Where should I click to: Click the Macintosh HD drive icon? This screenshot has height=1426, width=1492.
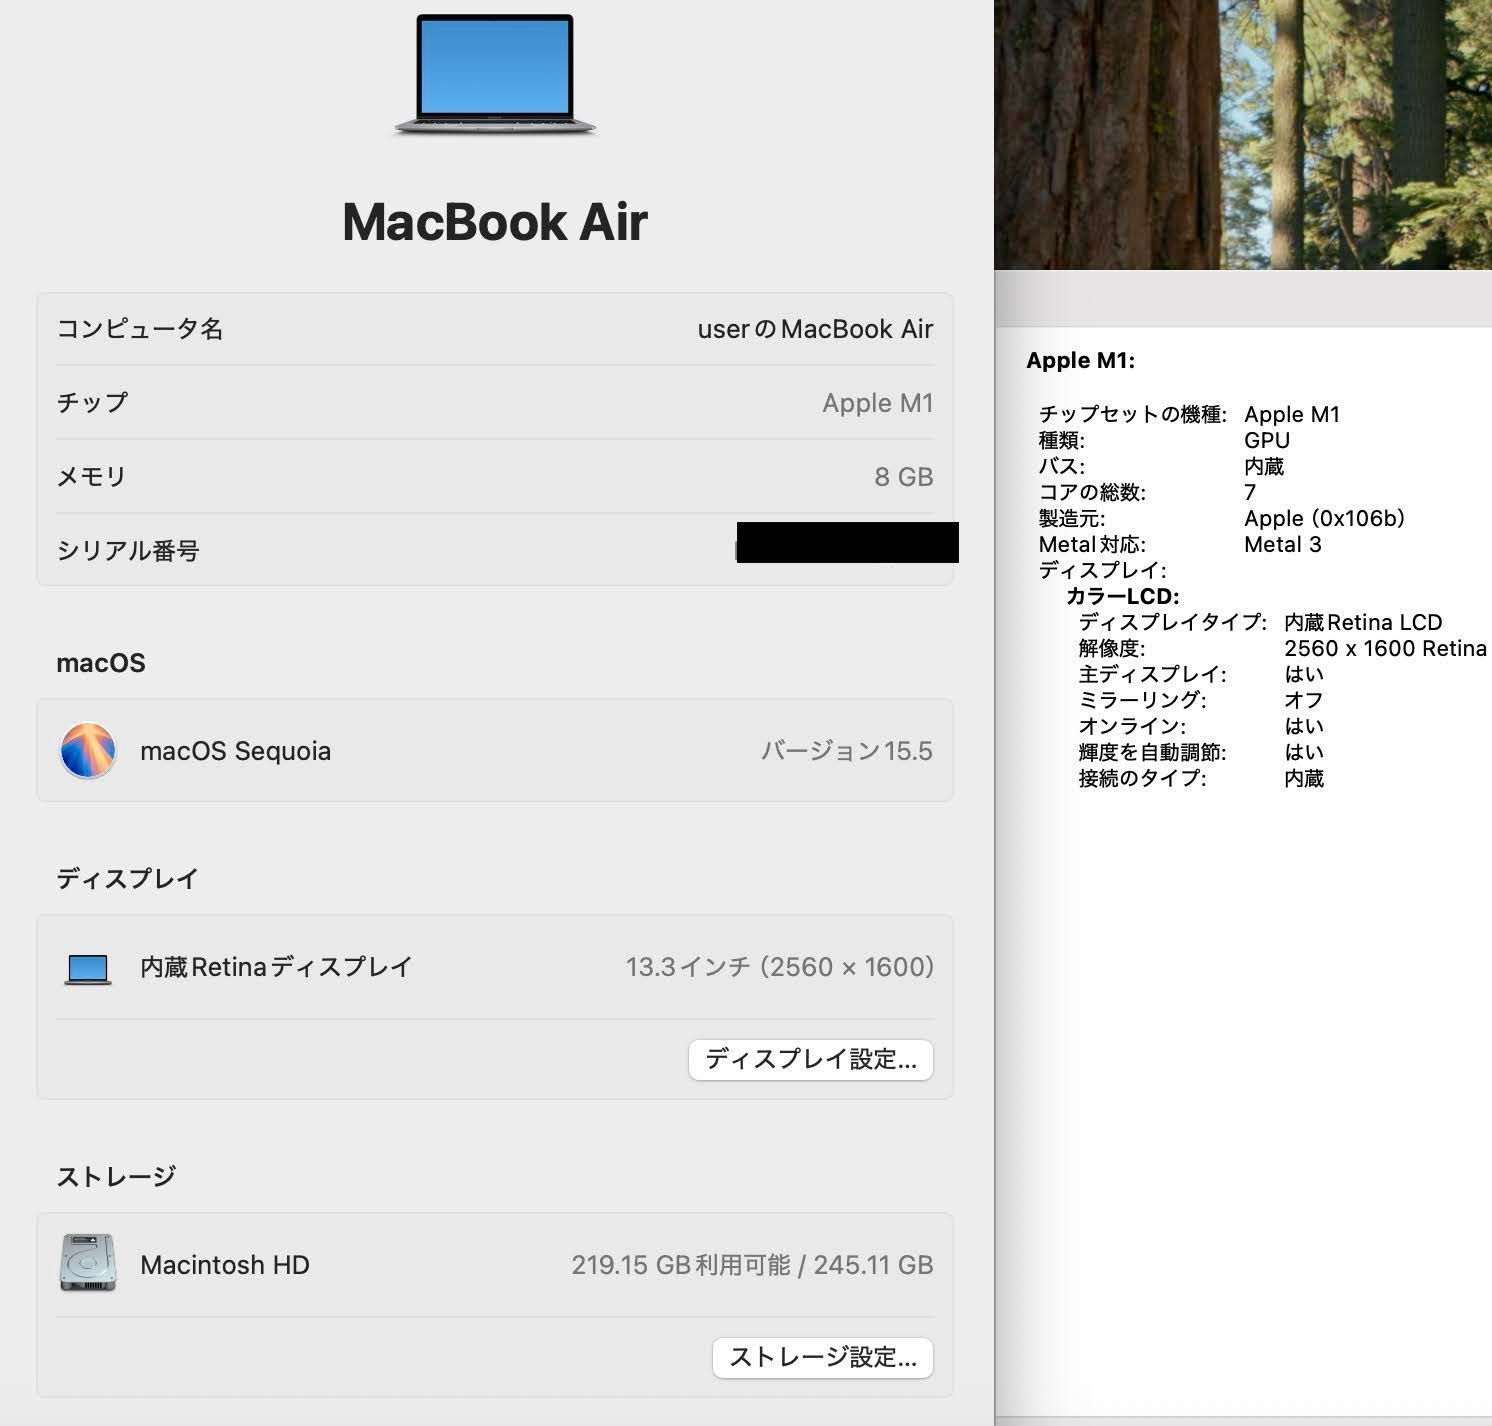point(88,1263)
